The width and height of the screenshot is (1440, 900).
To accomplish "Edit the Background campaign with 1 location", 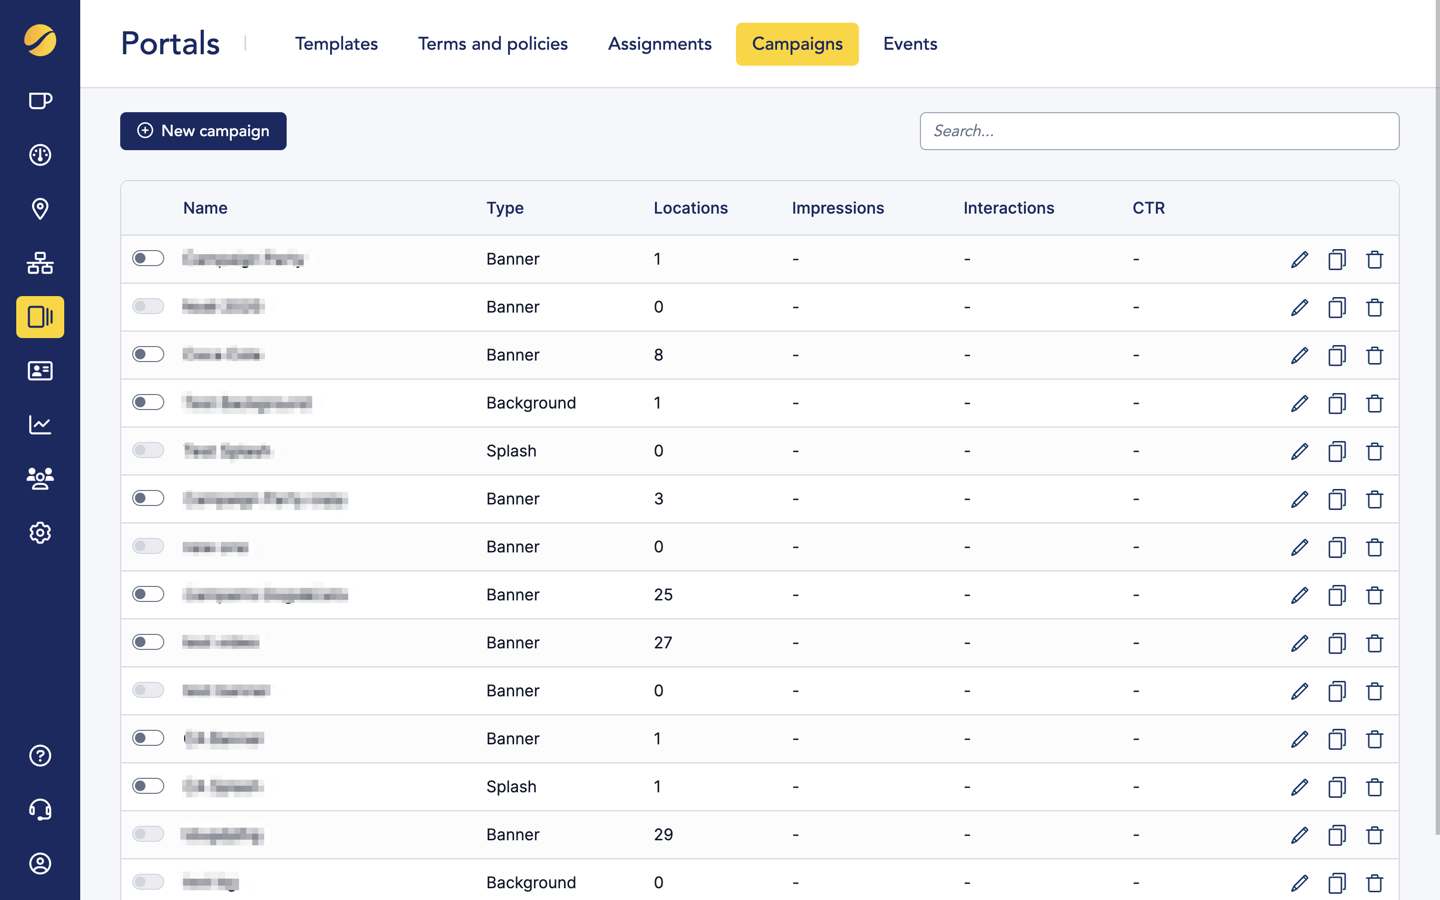I will [1299, 403].
